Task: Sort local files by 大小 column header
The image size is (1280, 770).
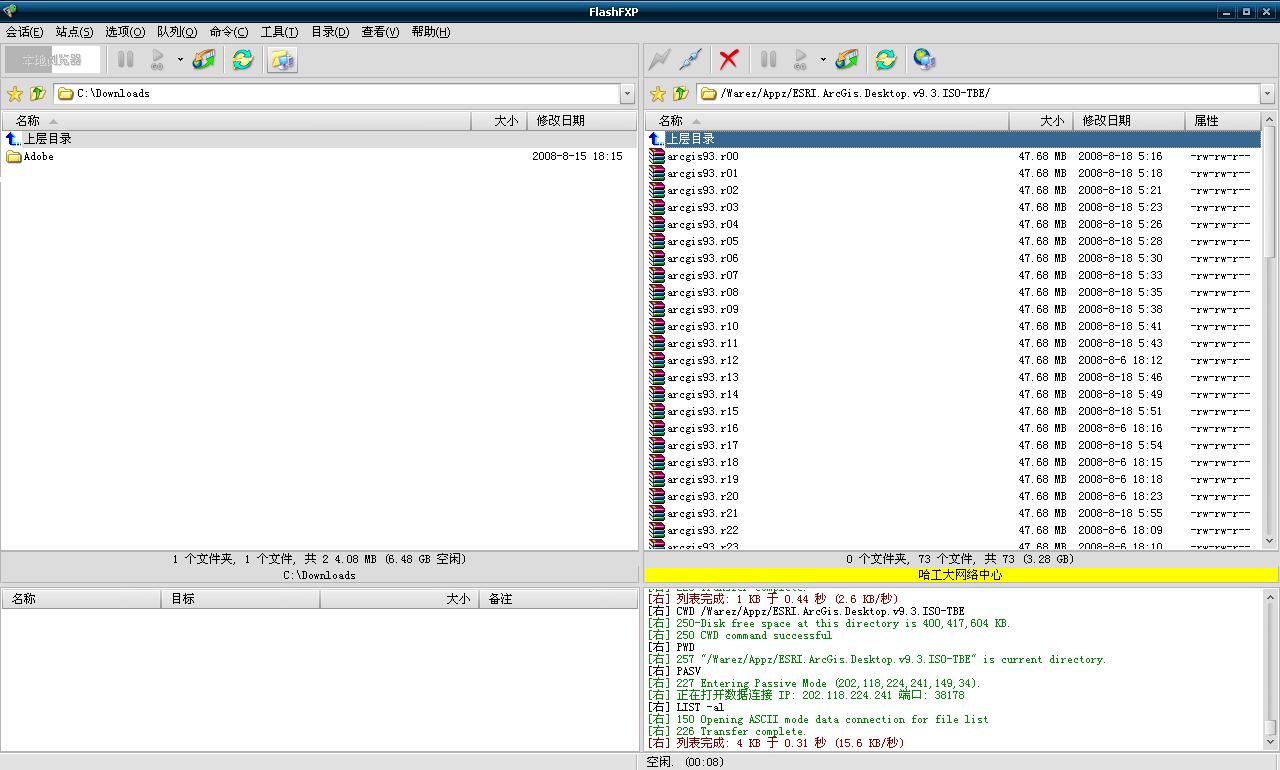Action: click(x=499, y=121)
